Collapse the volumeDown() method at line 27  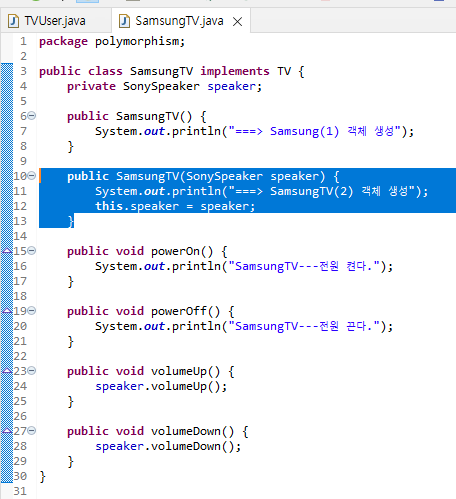(32, 431)
